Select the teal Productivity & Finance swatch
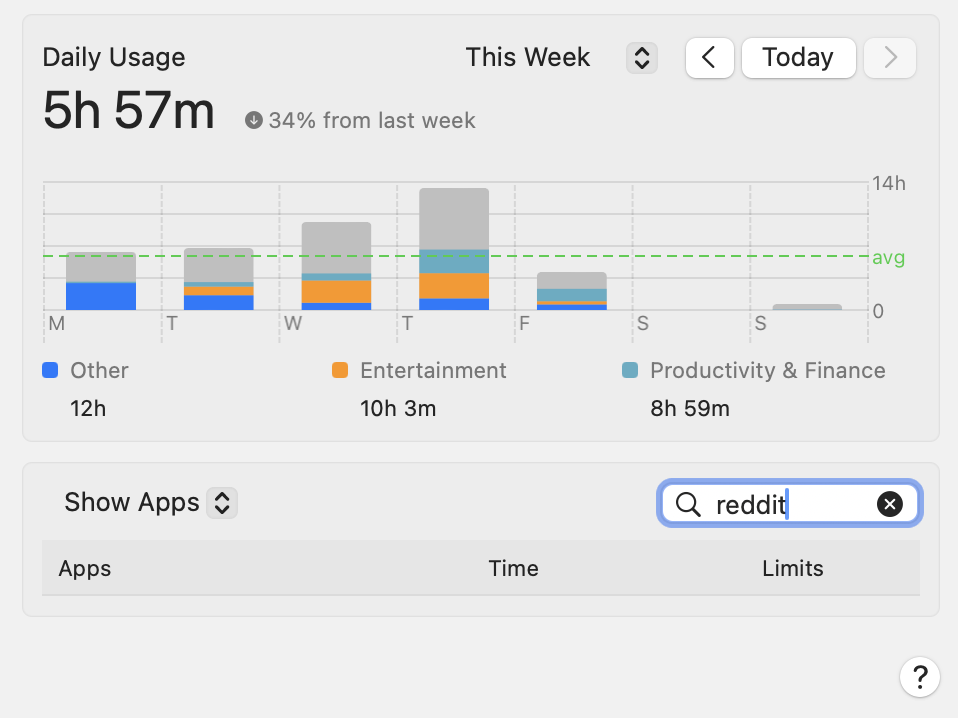The width and height of the screenshot is (958, 718). (x=630, y=370)
